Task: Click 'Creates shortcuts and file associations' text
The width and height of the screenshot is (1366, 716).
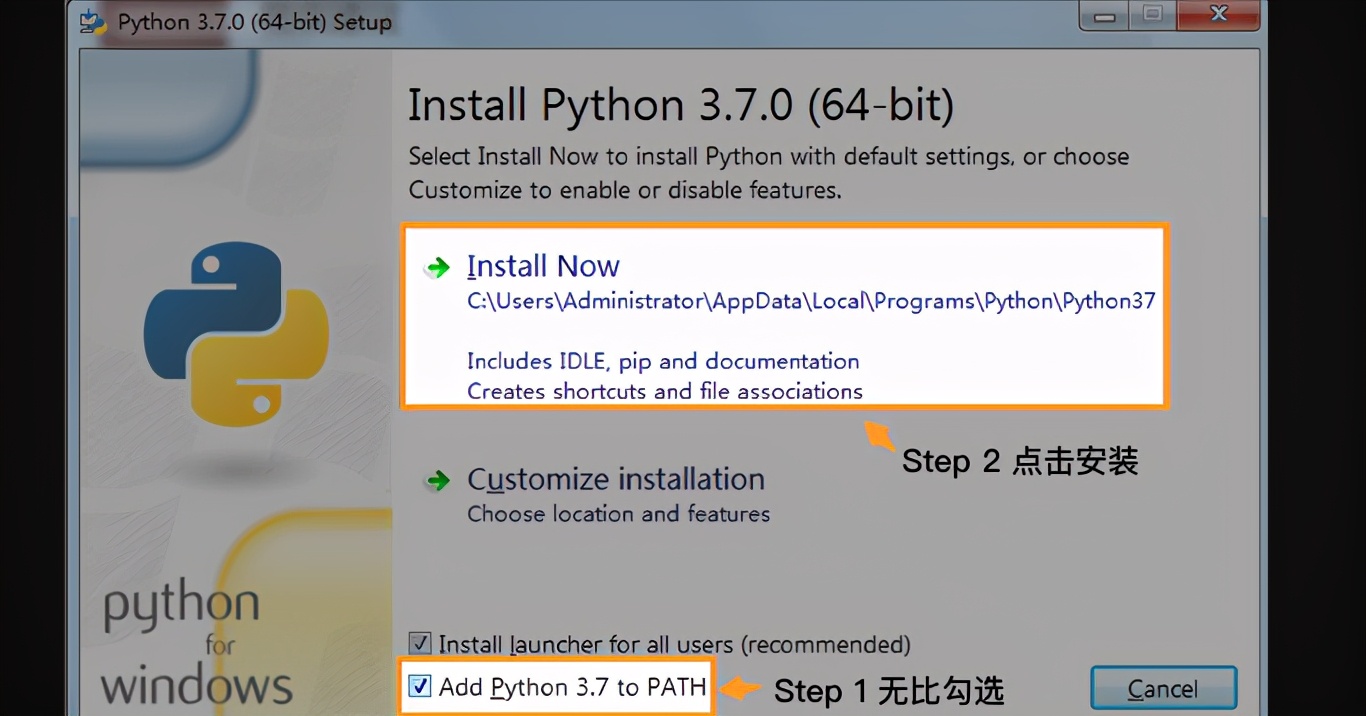Action: [x=665, y=391]
